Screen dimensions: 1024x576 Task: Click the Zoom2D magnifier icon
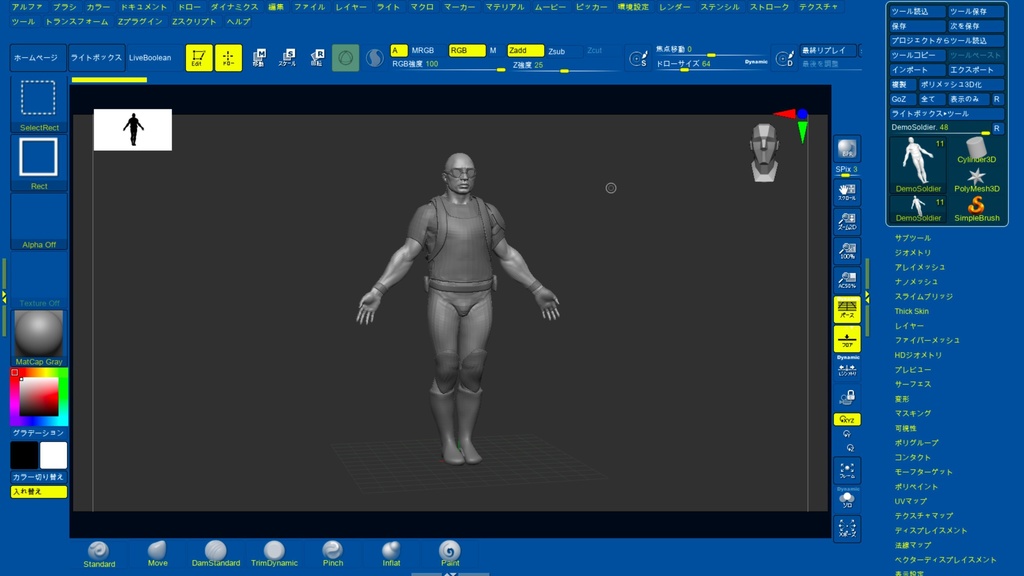847,221
